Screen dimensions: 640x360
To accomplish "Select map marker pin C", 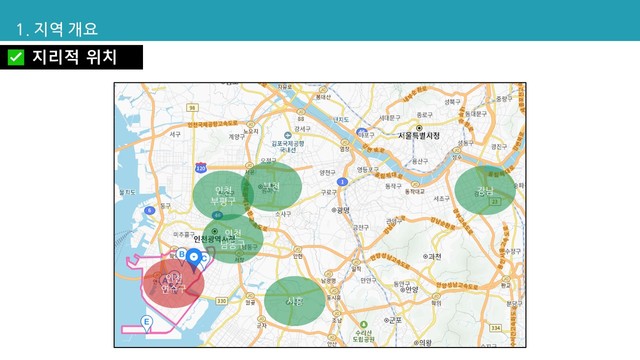I will pos(204,259).
